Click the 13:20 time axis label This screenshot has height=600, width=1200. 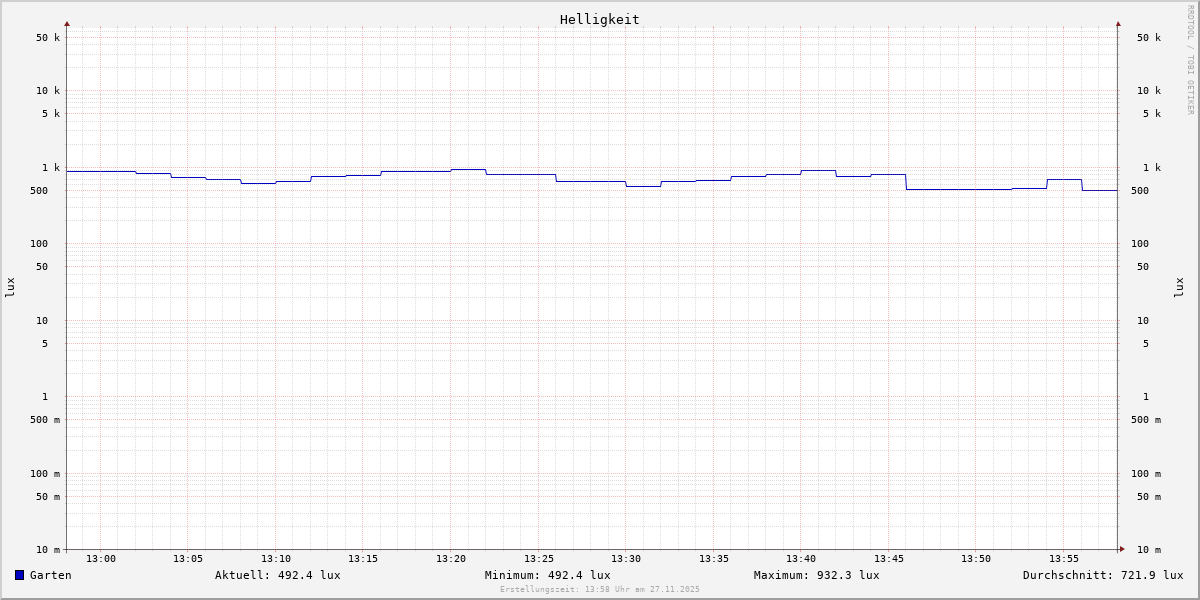[451, 559]
